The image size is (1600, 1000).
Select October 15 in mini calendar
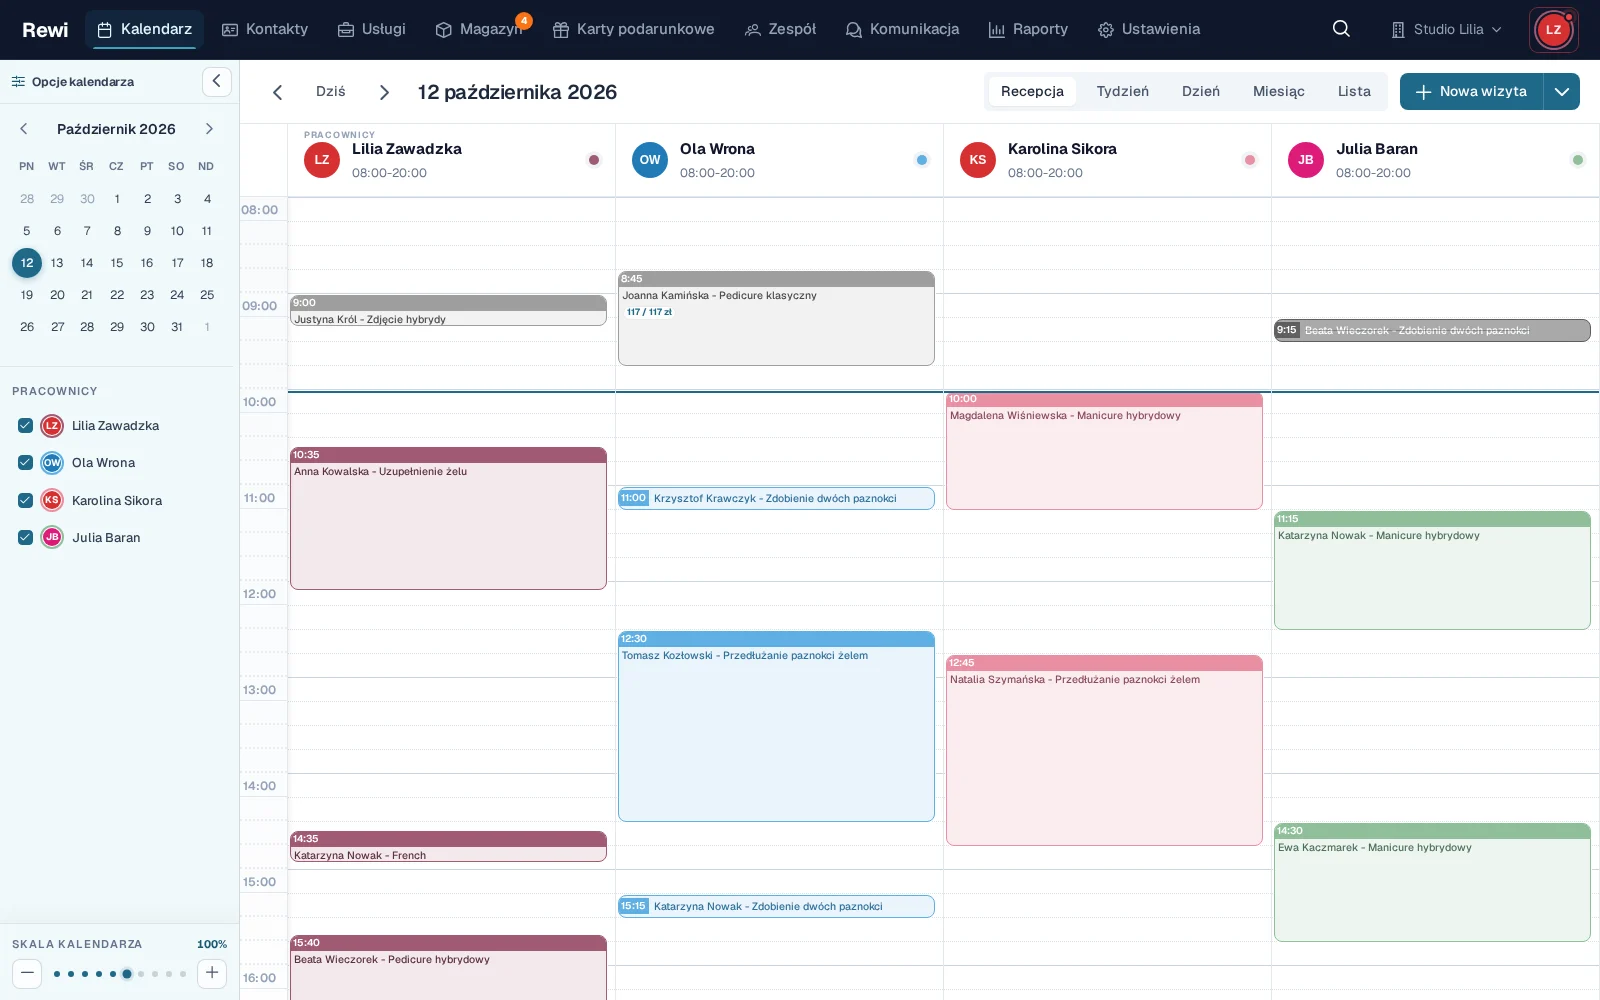[117, 263]
